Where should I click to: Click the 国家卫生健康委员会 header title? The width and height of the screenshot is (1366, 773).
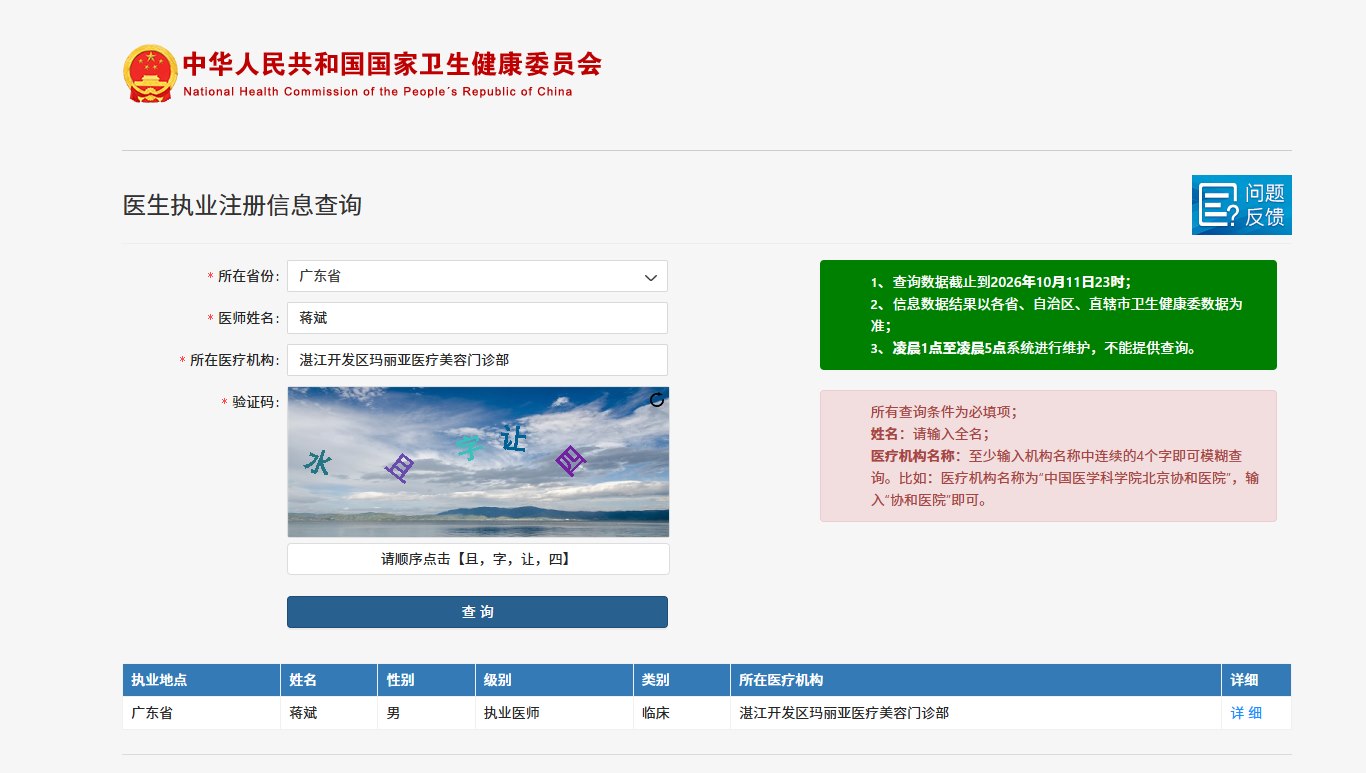pos(392,64)
